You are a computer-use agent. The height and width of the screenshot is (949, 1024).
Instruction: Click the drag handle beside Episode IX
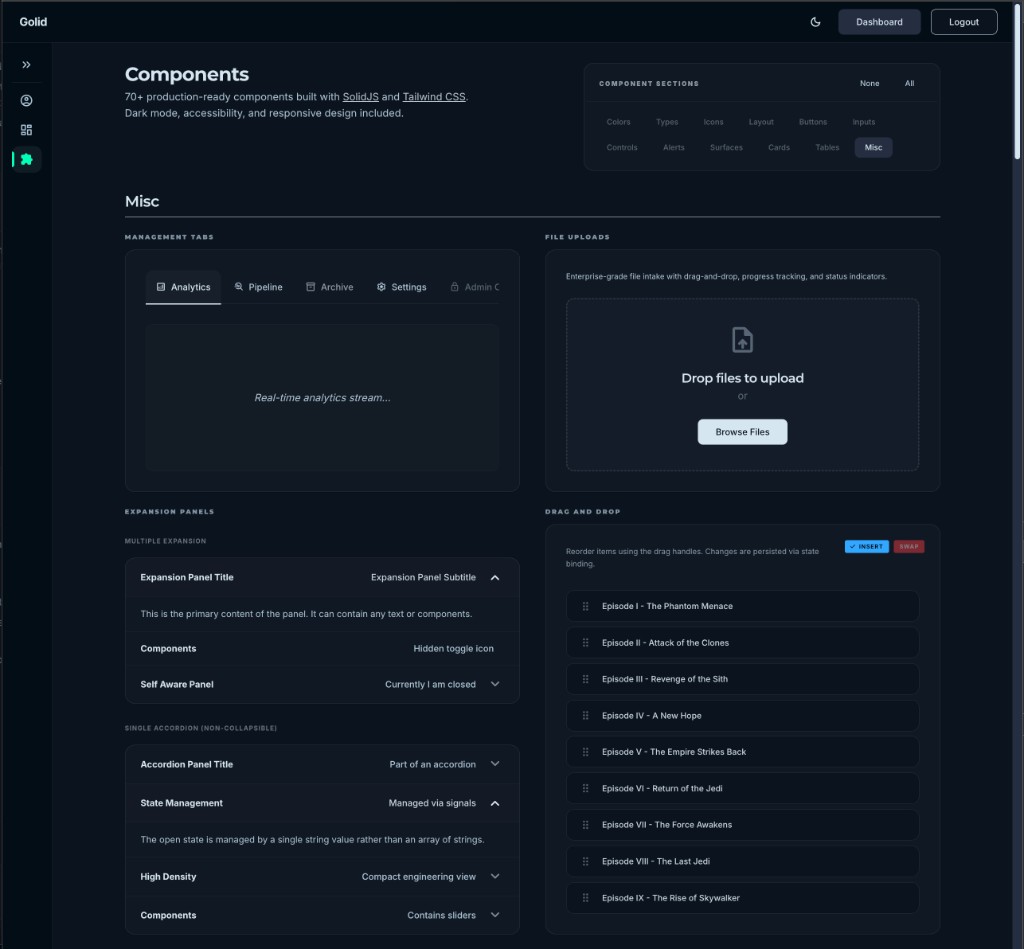pos(587,898)
